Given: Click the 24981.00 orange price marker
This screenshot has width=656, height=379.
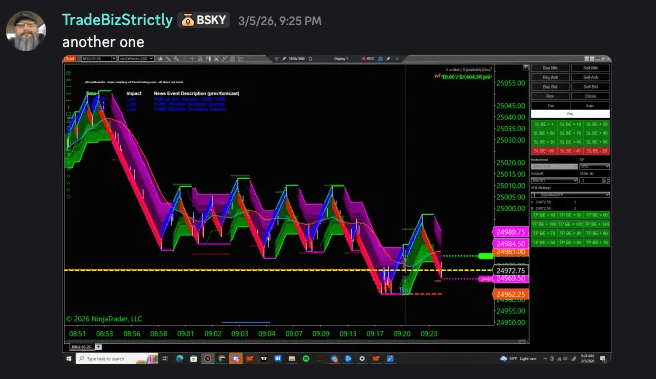Looking at the screenshot, I should (x=510, y=252).
